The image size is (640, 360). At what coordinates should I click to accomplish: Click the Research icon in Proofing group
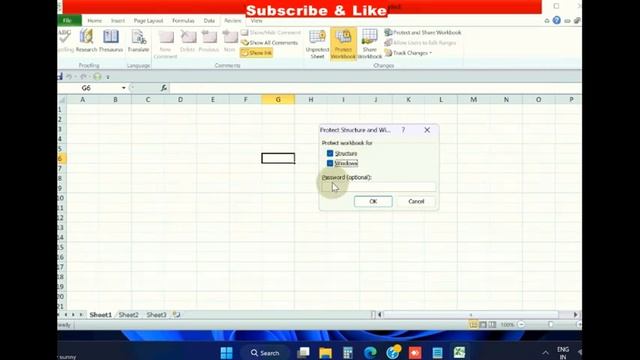coord(87,41)
